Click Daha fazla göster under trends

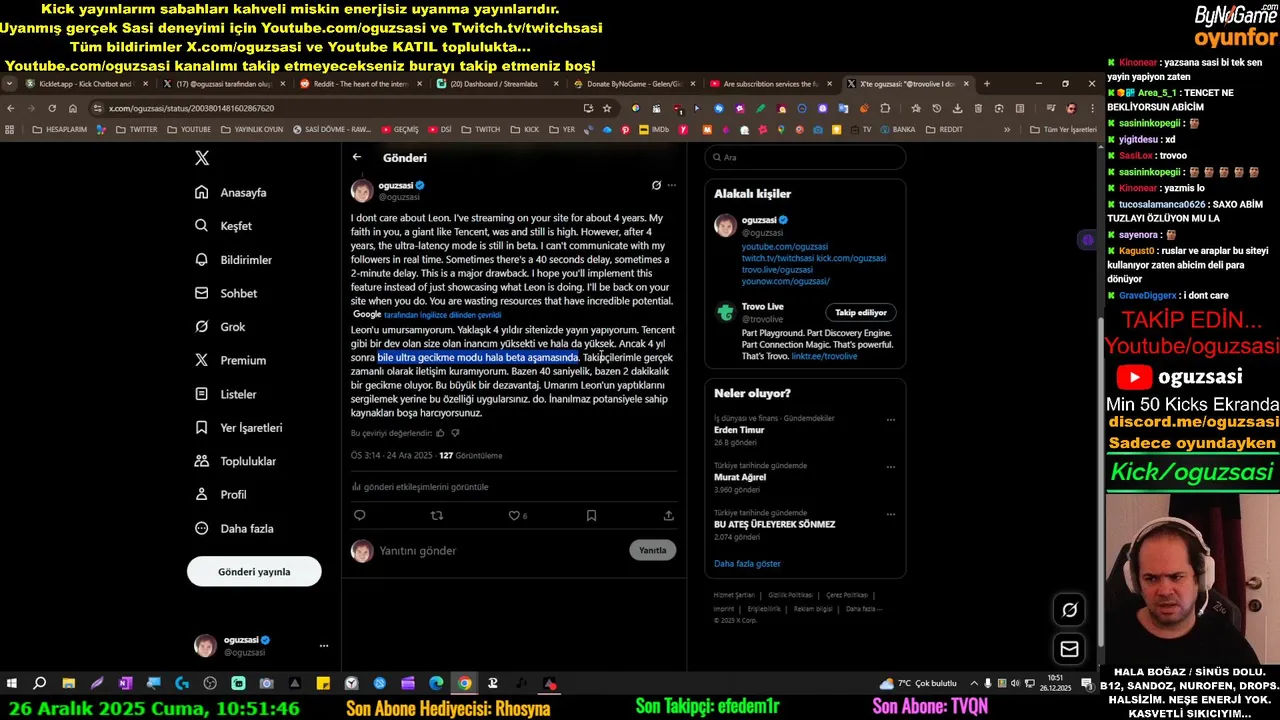(747, 564)
